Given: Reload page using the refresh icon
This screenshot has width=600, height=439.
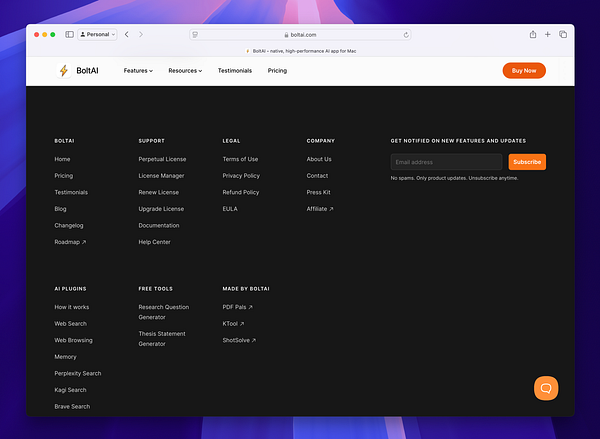Looking at the screenshot, I should coord(406,35).
